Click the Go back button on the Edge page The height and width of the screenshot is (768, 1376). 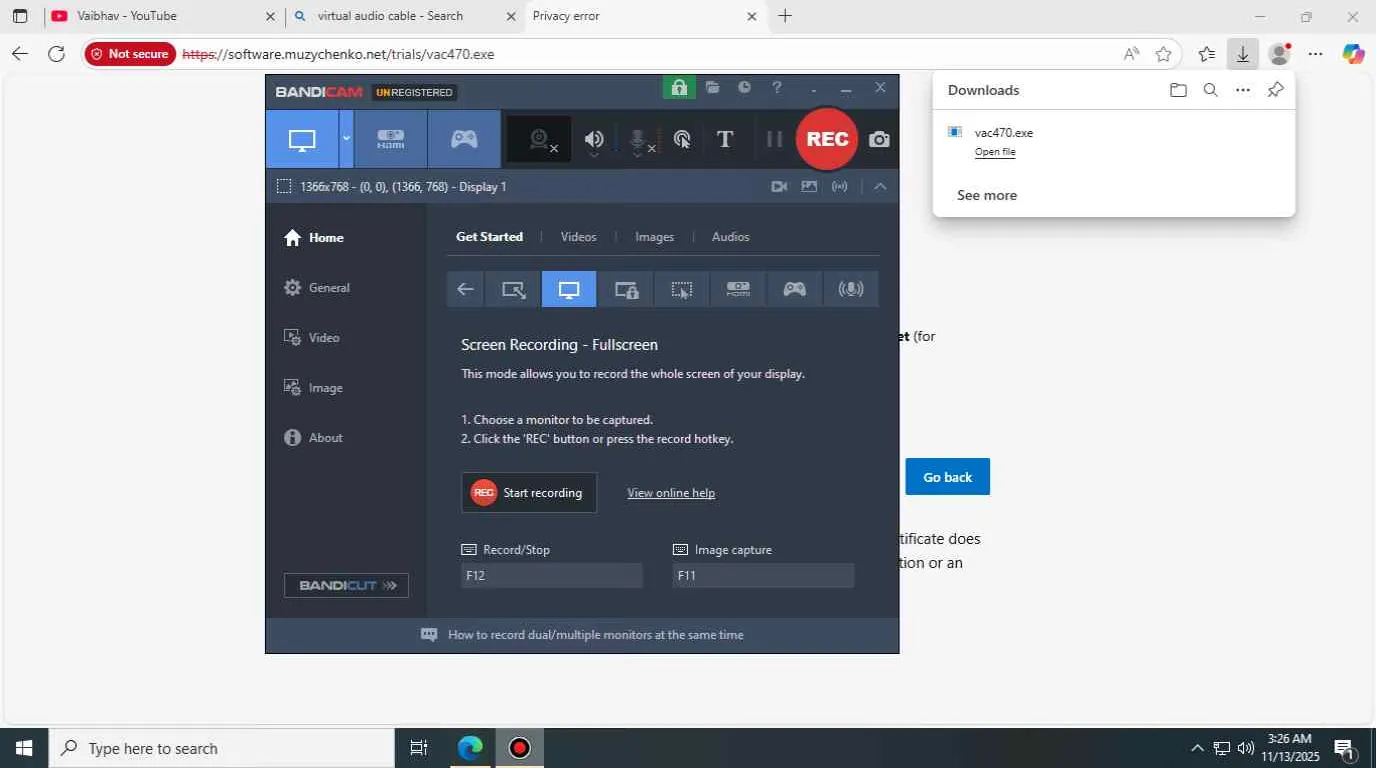[948, 477]
